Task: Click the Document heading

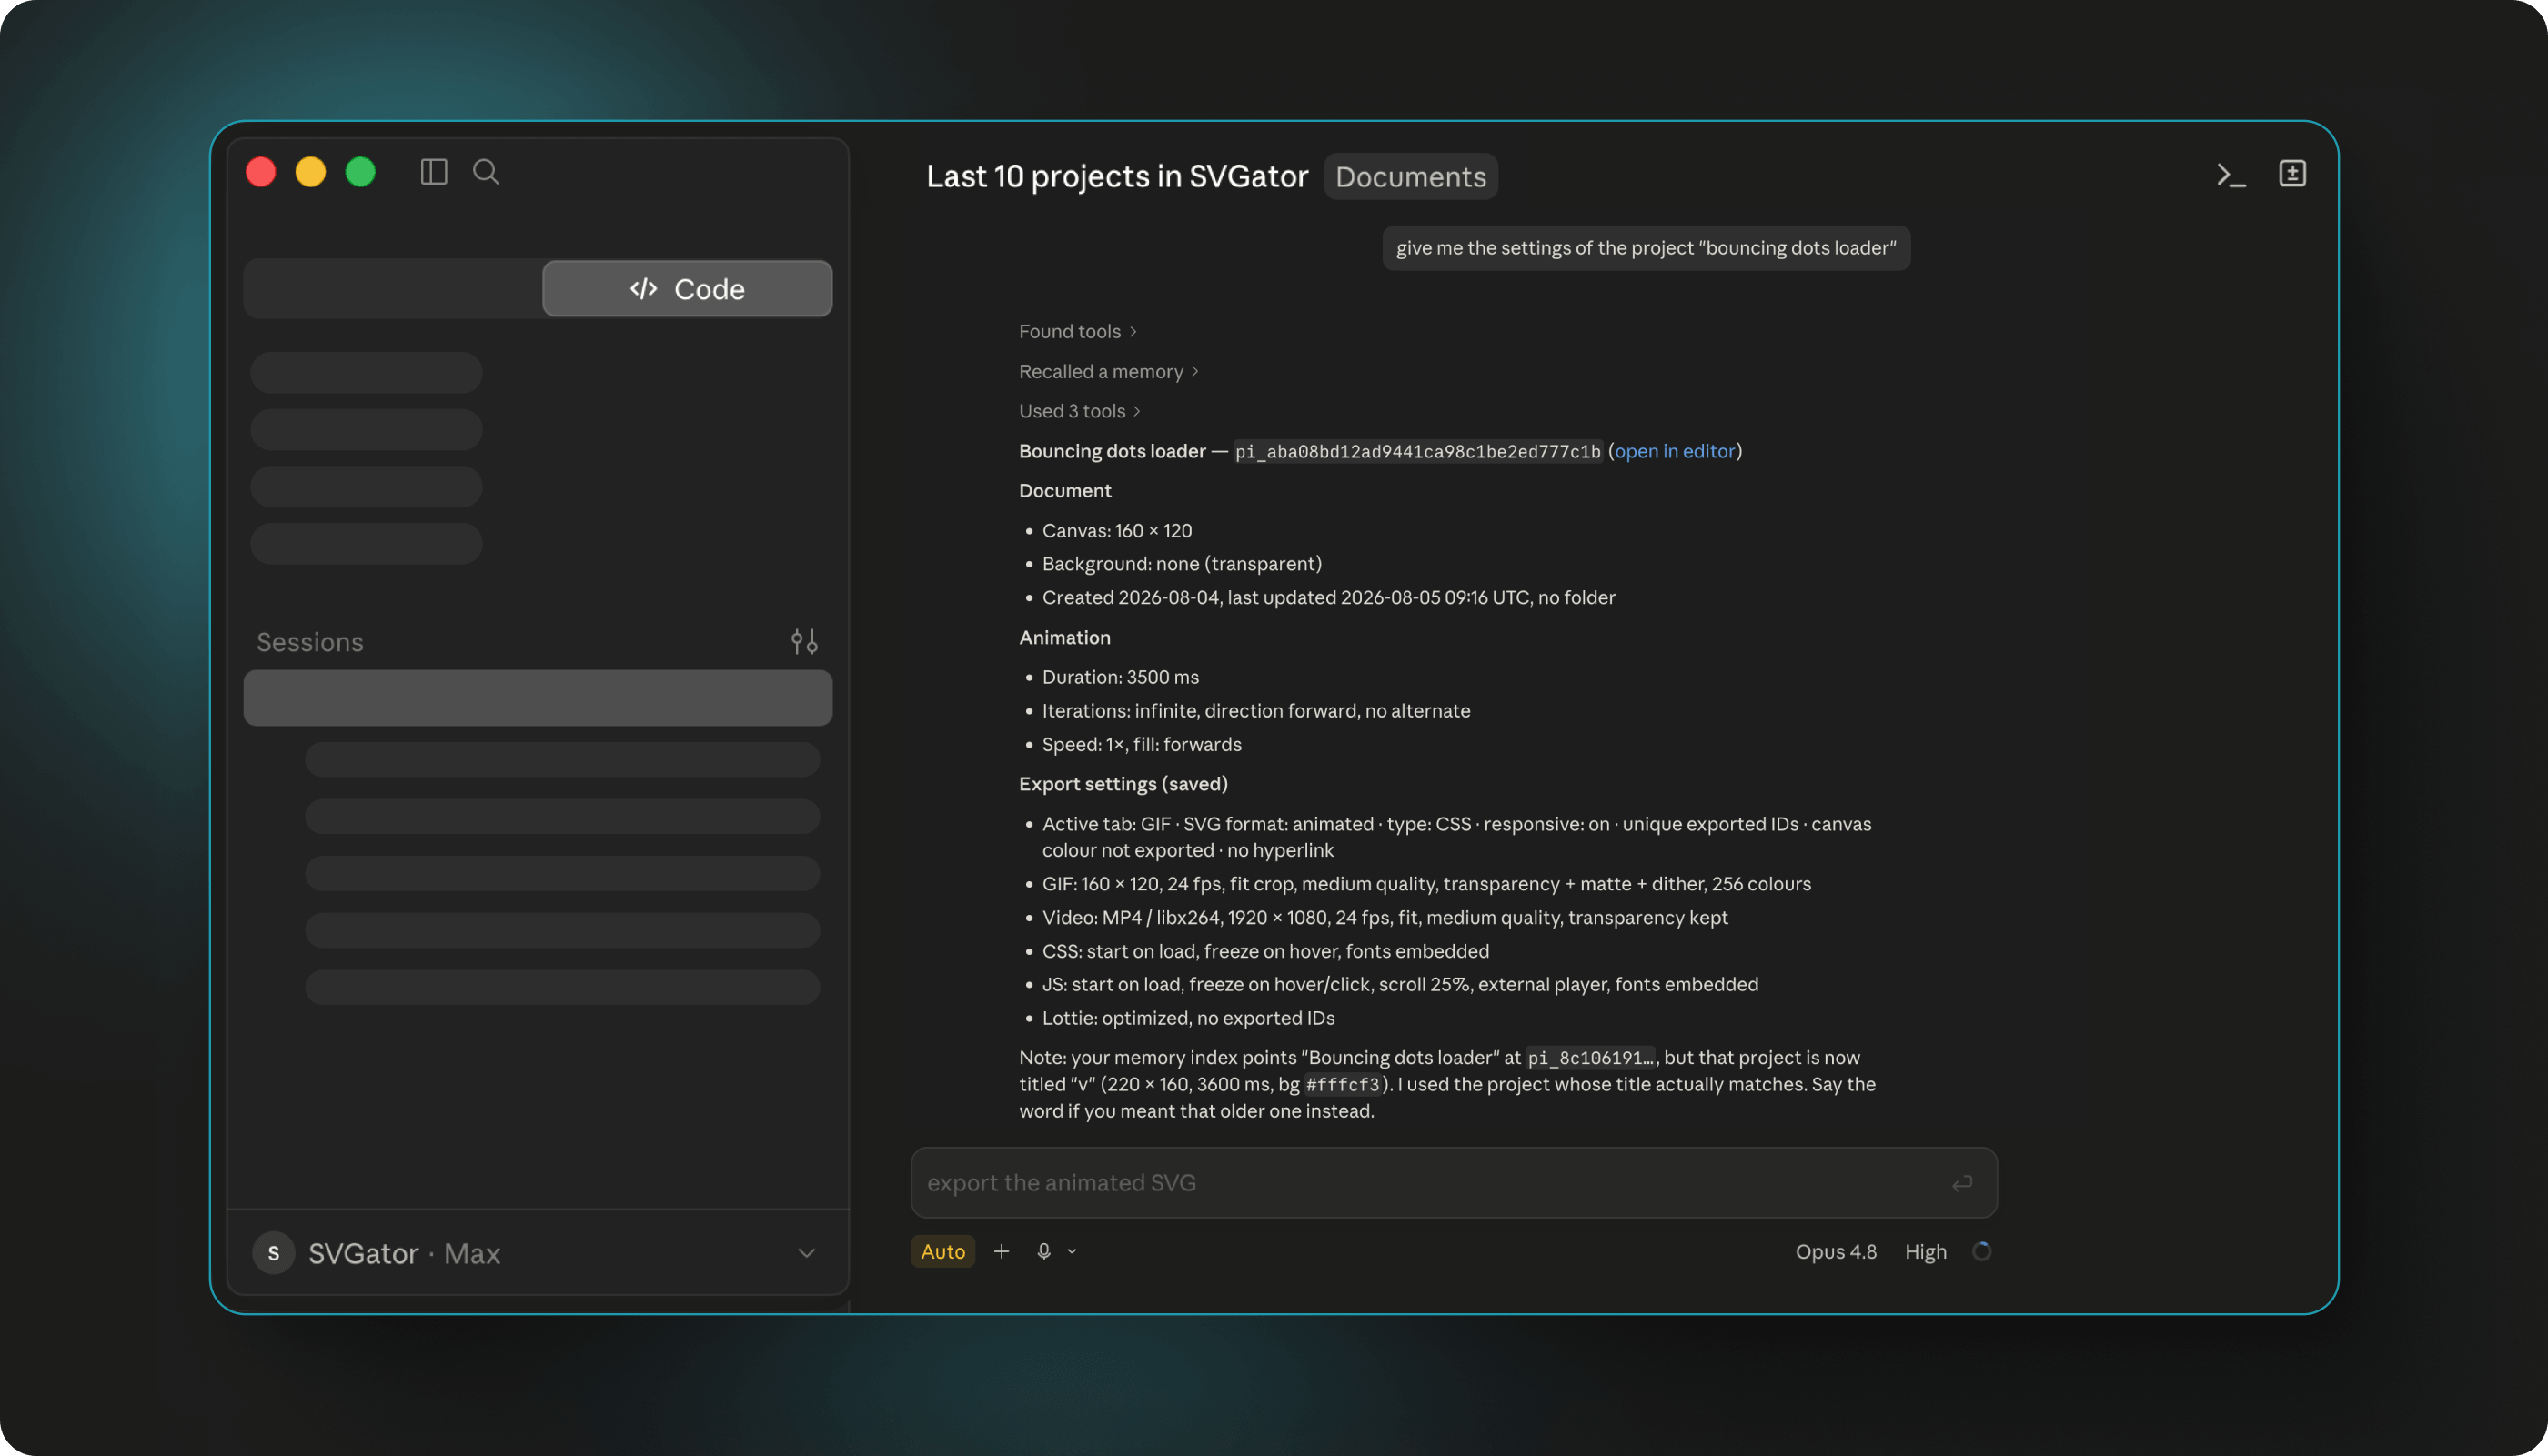Action: (x=1065, y=491)
